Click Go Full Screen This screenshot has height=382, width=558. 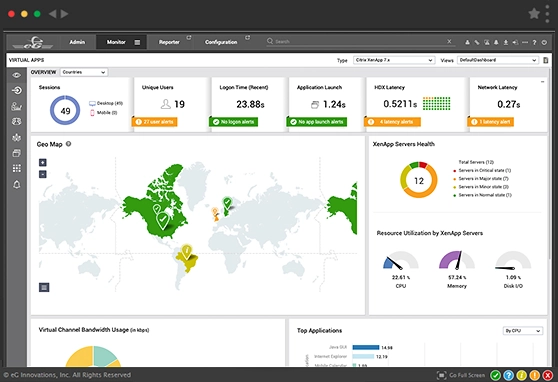coord(461,375)
